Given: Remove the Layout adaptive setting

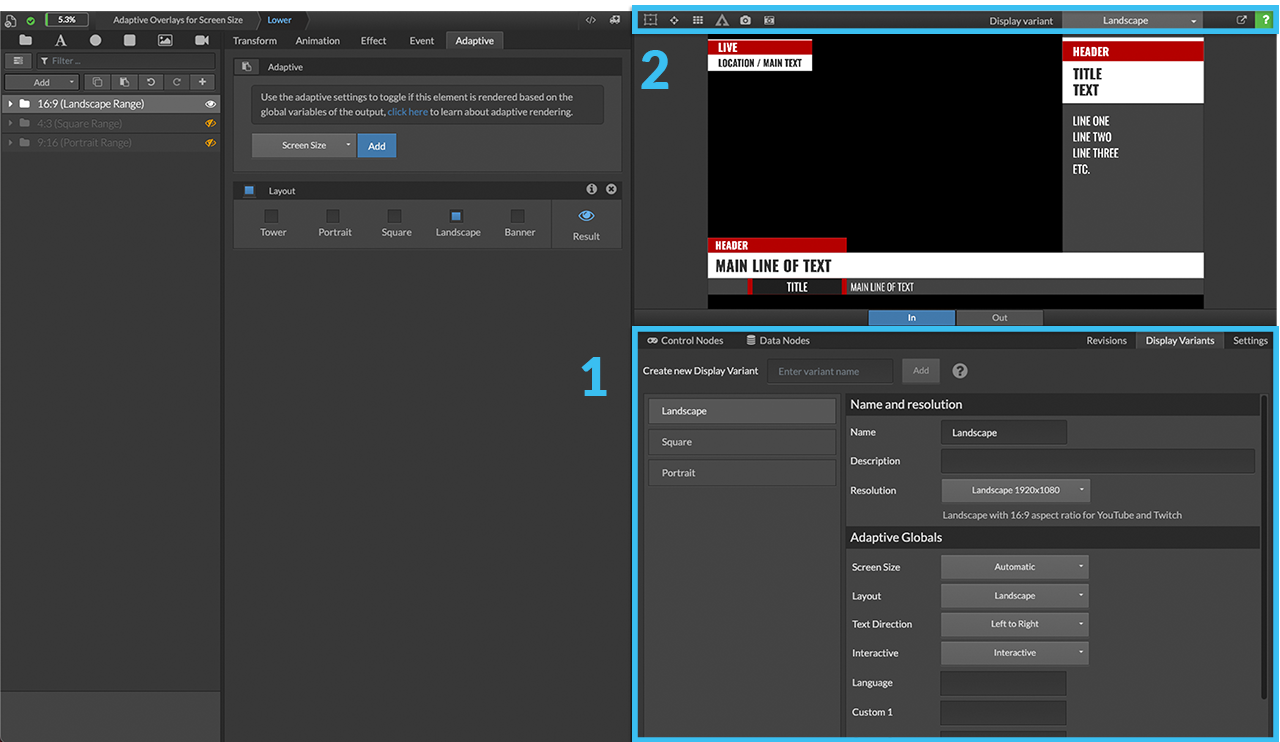Looking at the screenshot, I should tap(611, 189).
